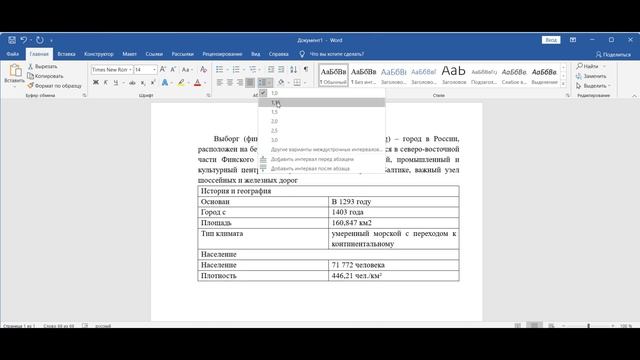Apply table borders icon

click(x=297, y=83)
